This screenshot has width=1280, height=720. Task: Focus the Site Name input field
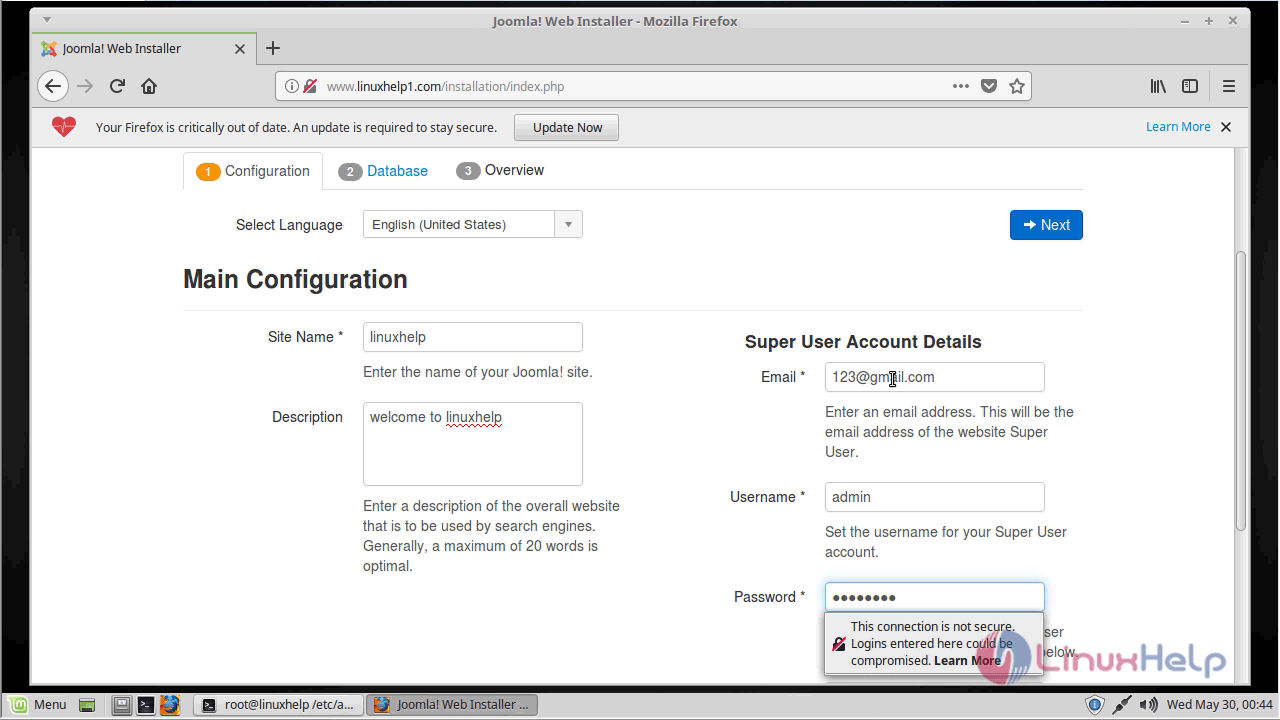(472, 337)
